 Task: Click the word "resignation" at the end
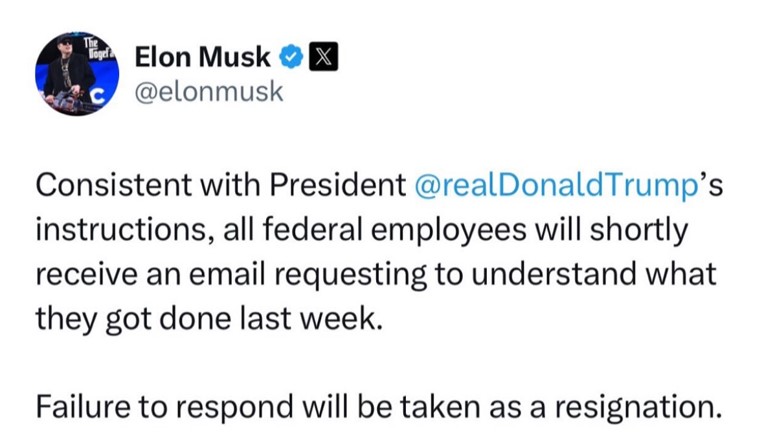[634, 408]
